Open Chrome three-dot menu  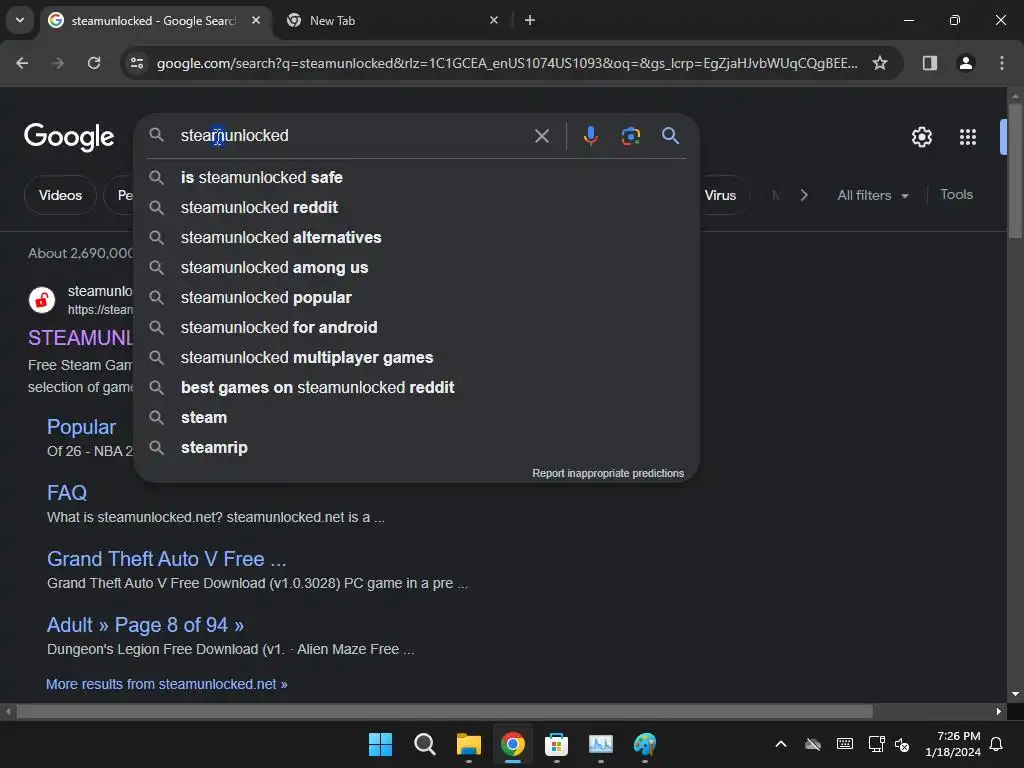pos(1002,63)
